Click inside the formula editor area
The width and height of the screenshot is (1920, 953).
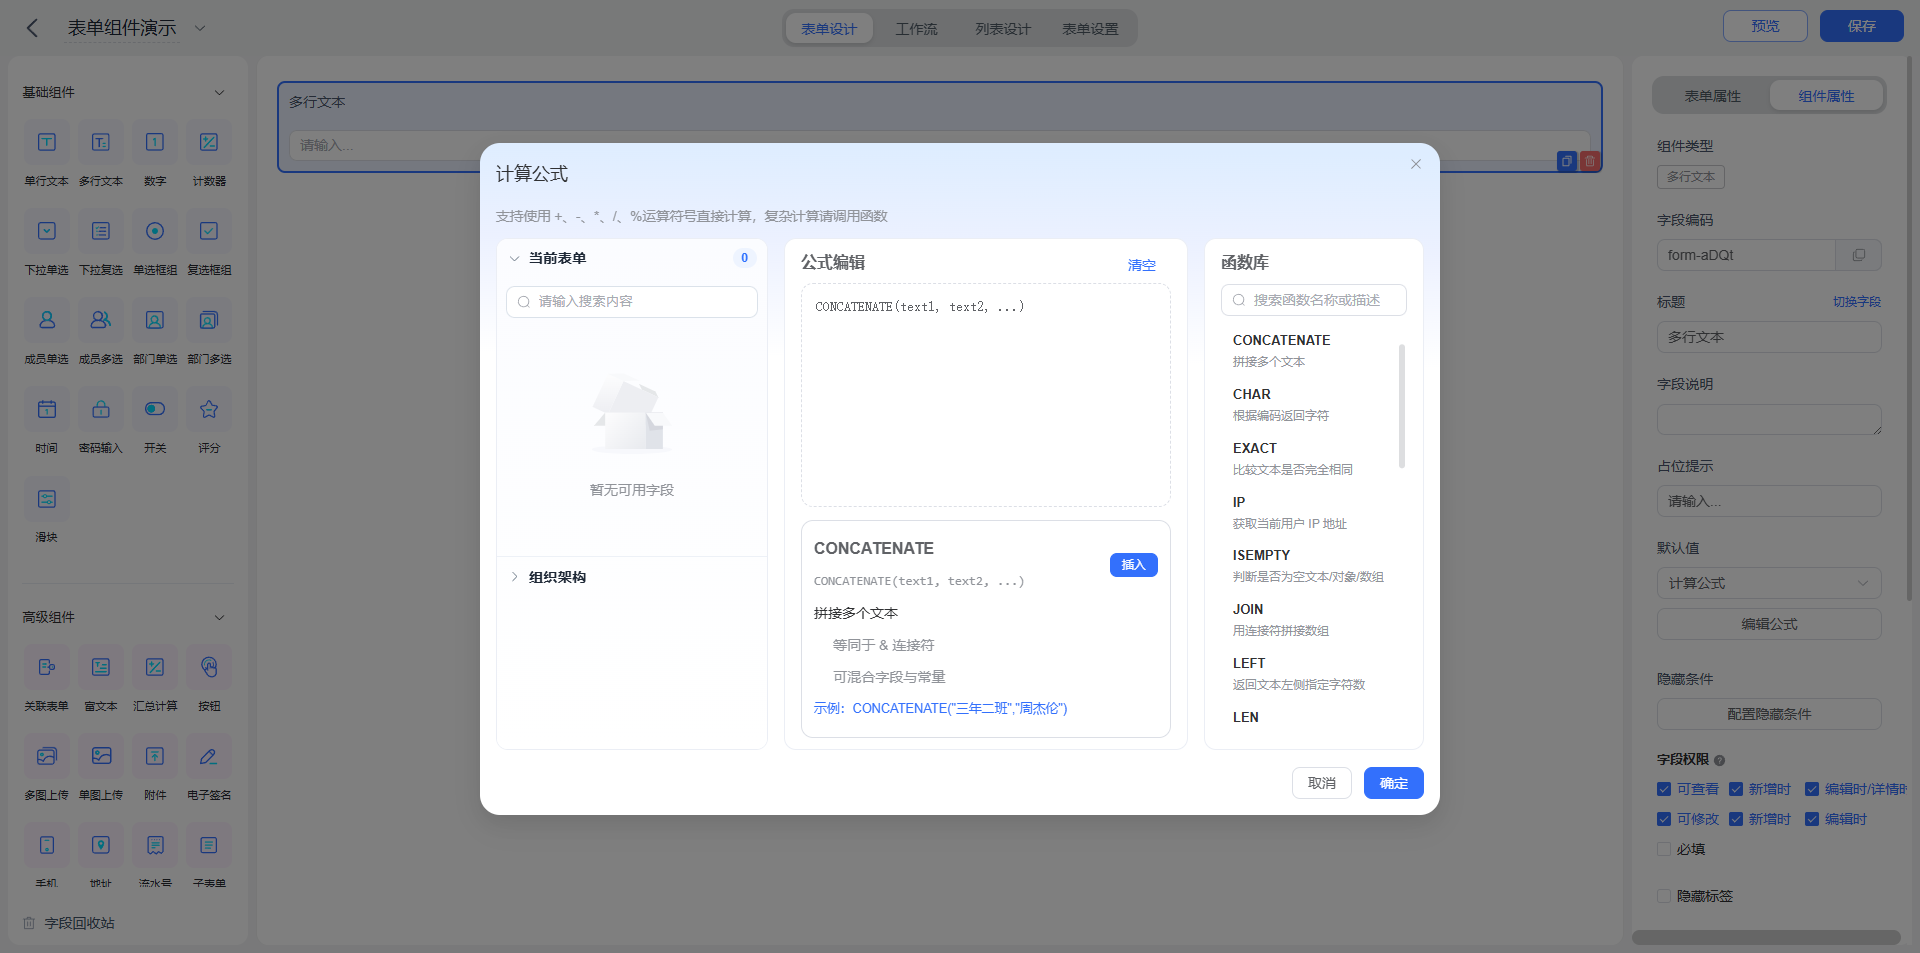[986, 395]
